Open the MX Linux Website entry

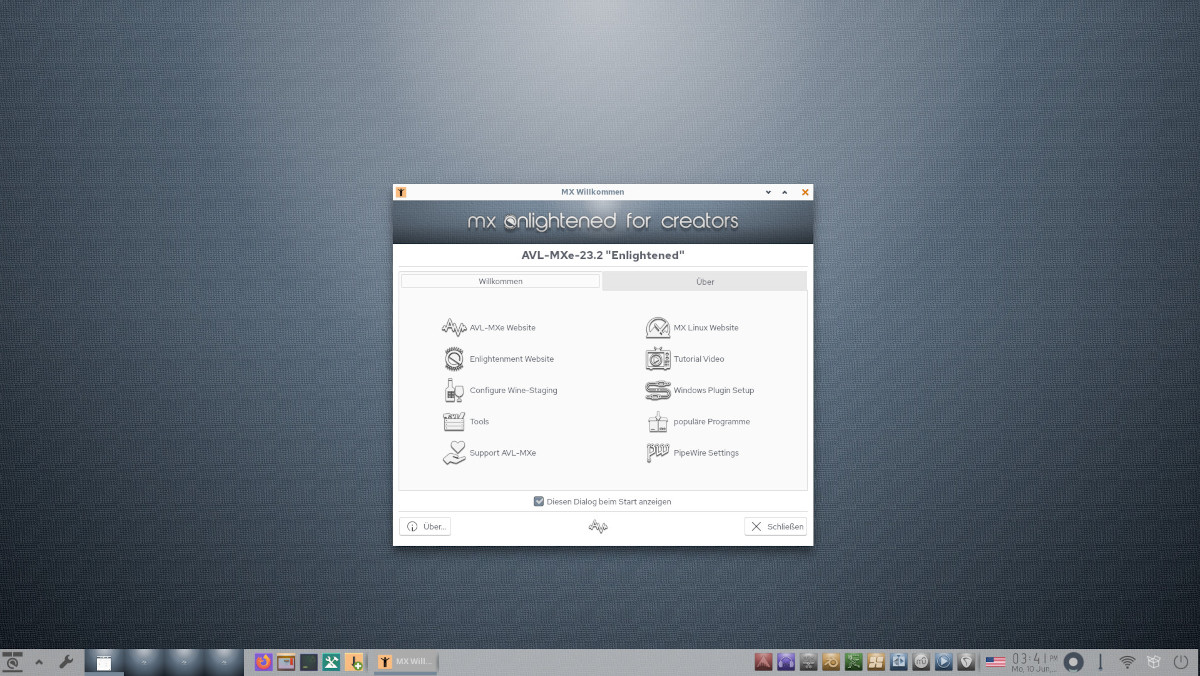[692, 328]
